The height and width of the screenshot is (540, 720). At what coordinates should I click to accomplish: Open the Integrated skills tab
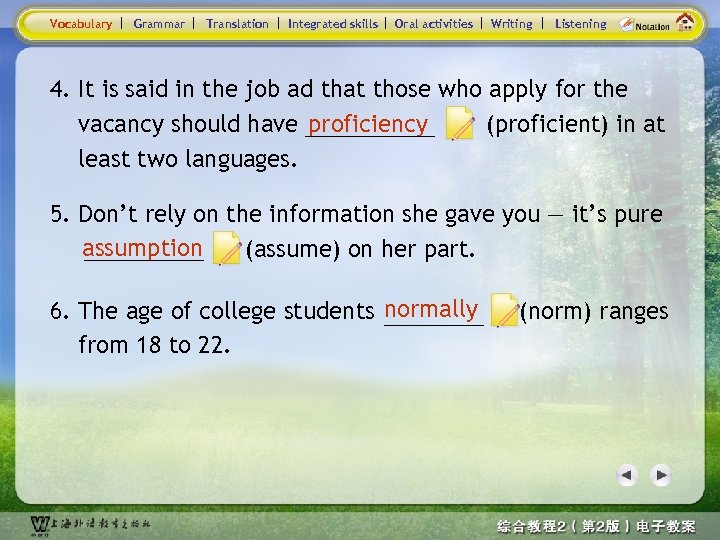(332, 23)
